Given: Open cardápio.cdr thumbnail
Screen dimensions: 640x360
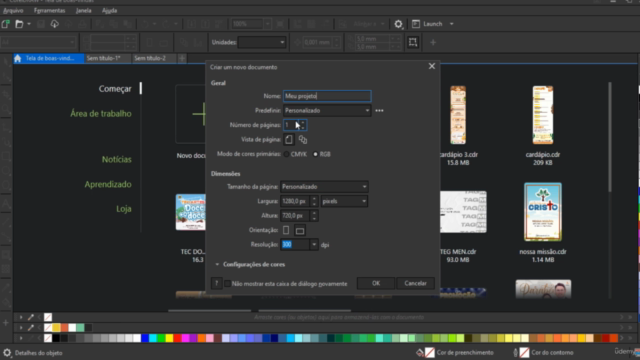Looking at the screenshot, I should point(542,115).
